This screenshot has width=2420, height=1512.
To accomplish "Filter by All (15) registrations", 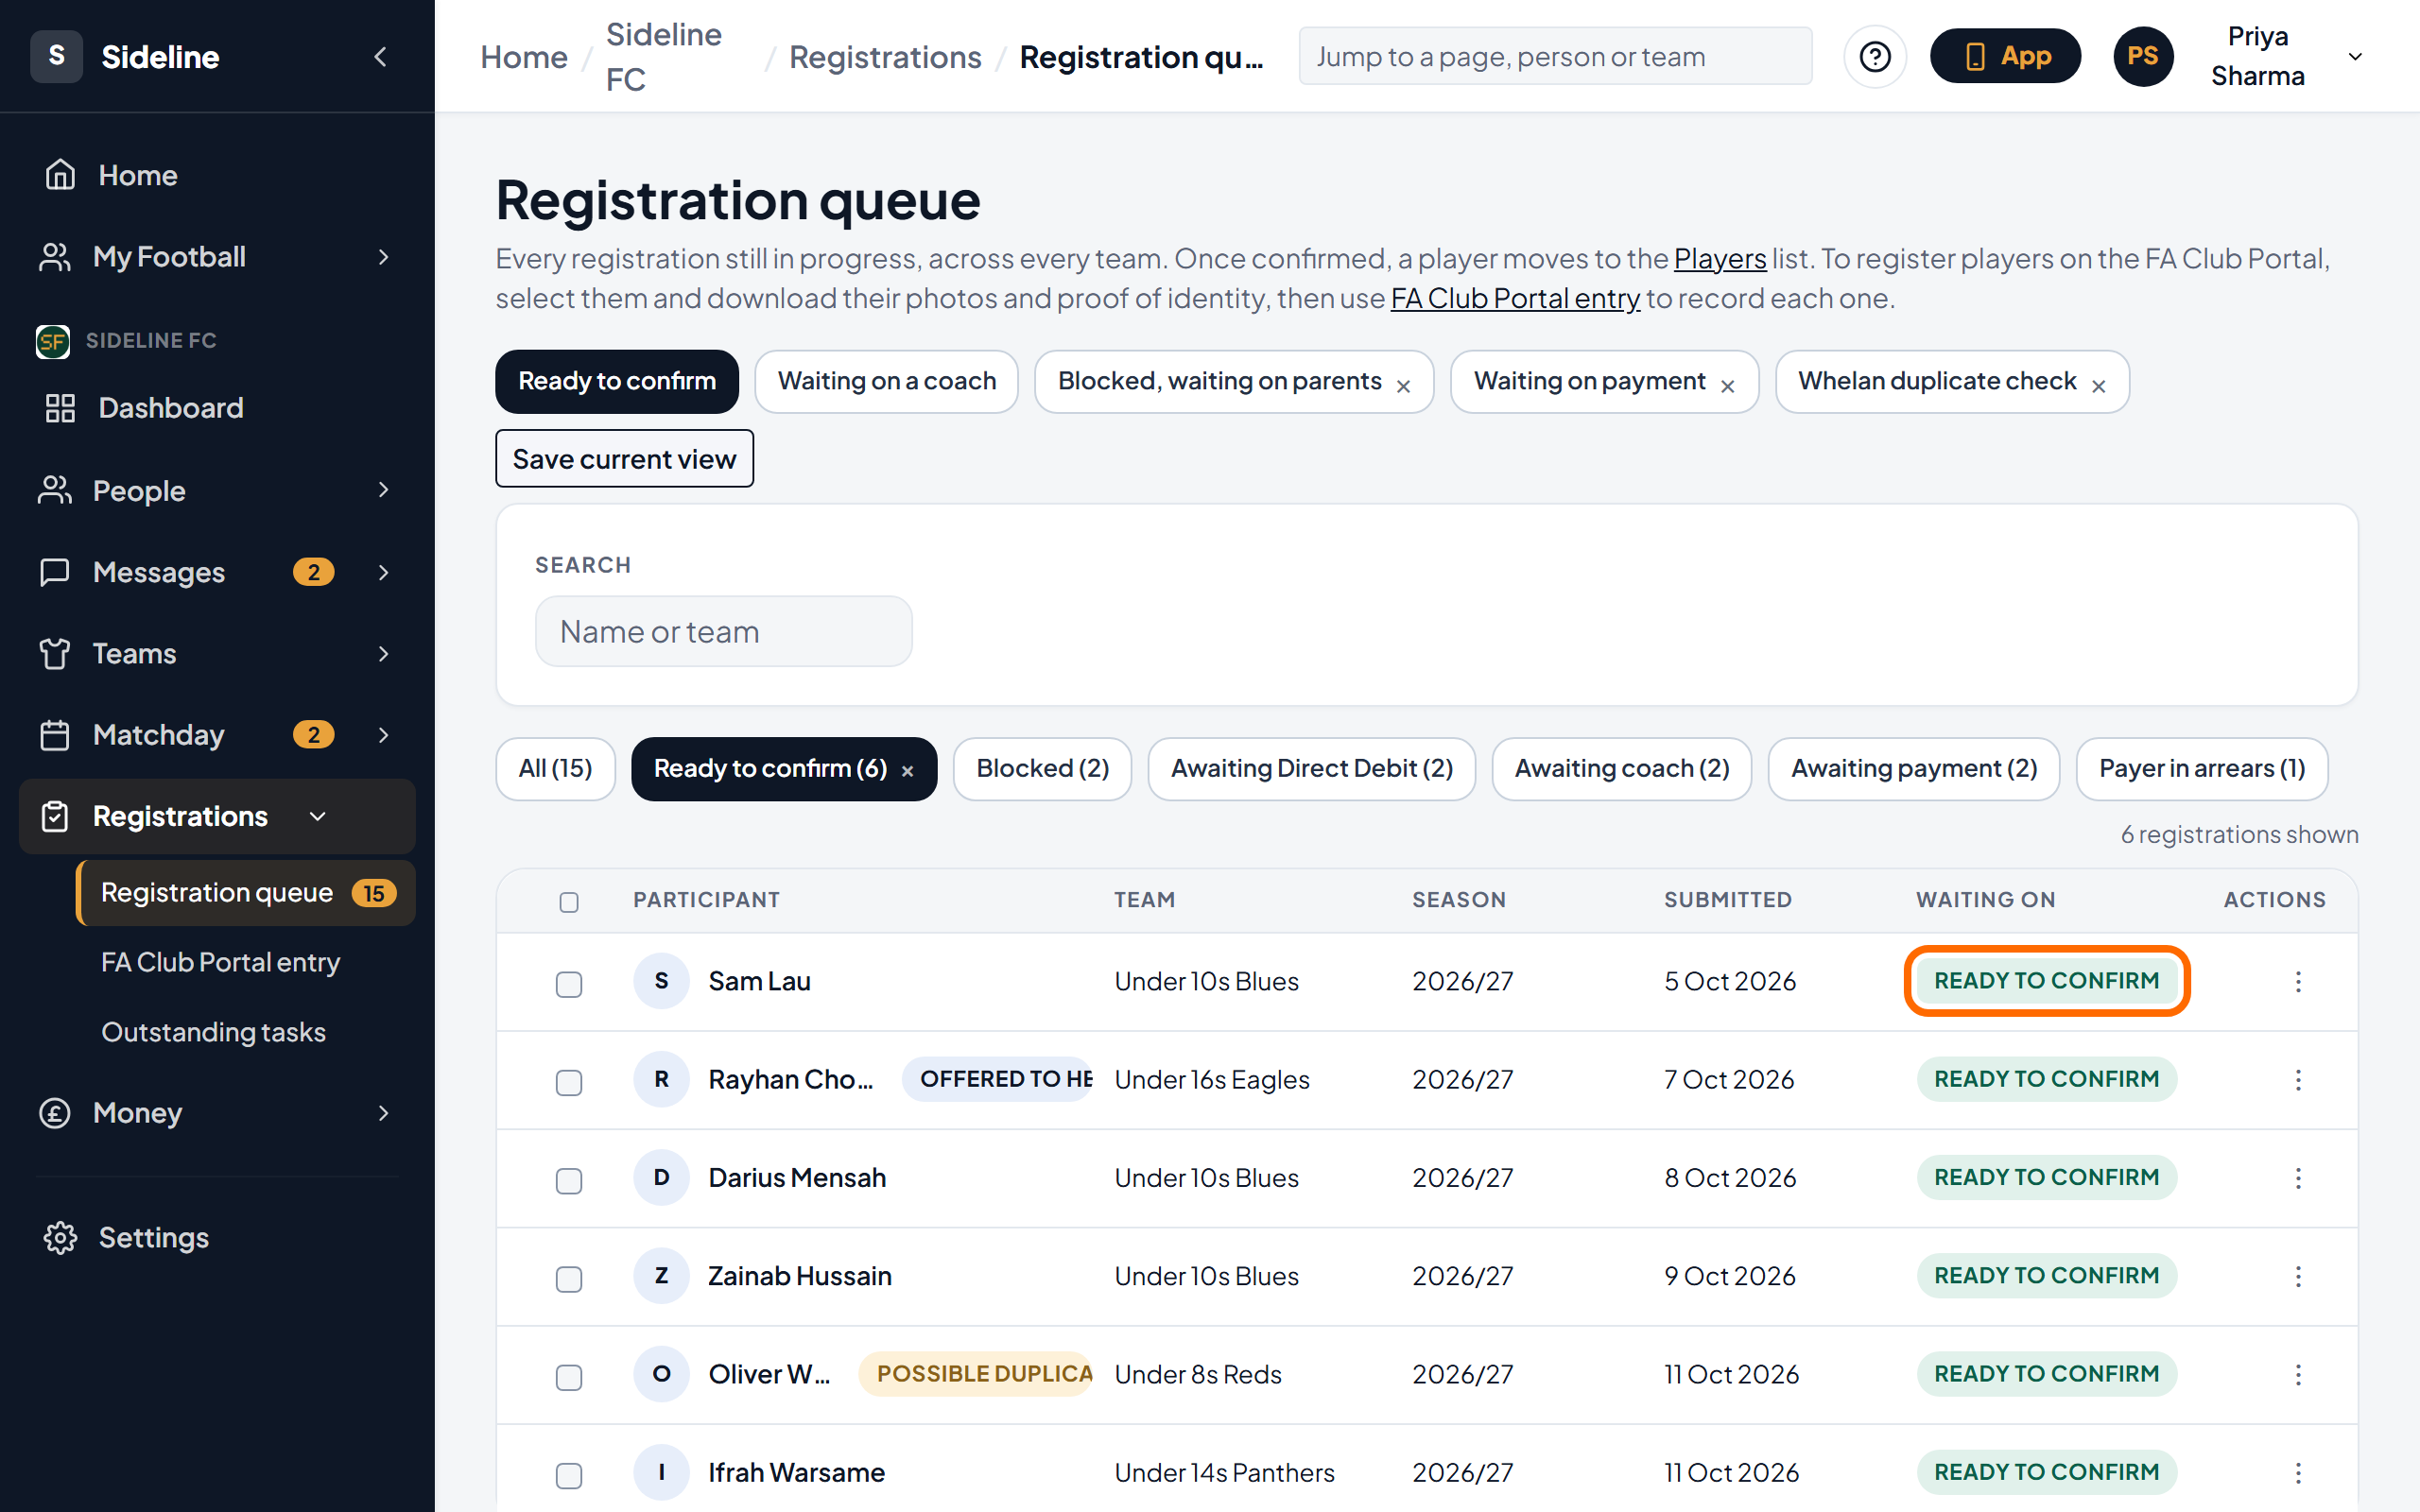I will [555, 768].
